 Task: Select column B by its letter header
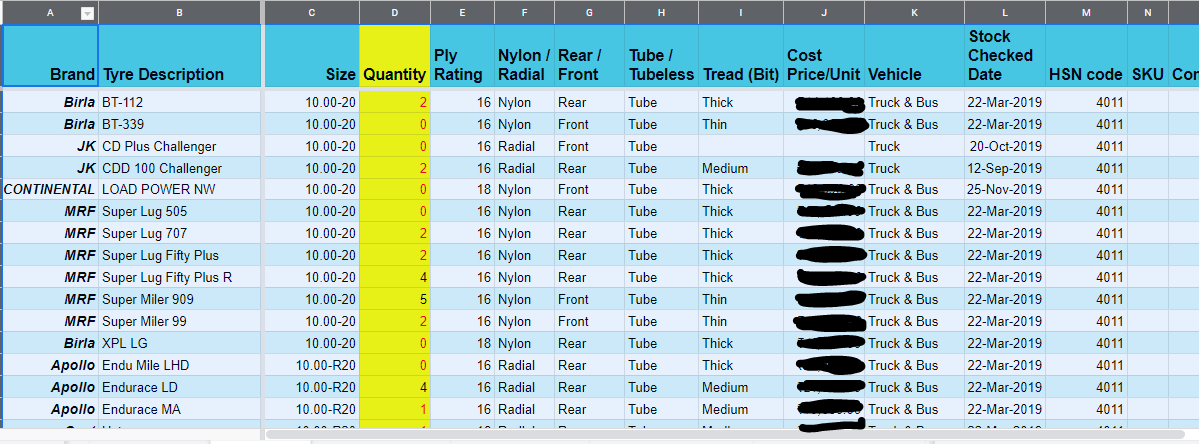click(x=179, y=12)
